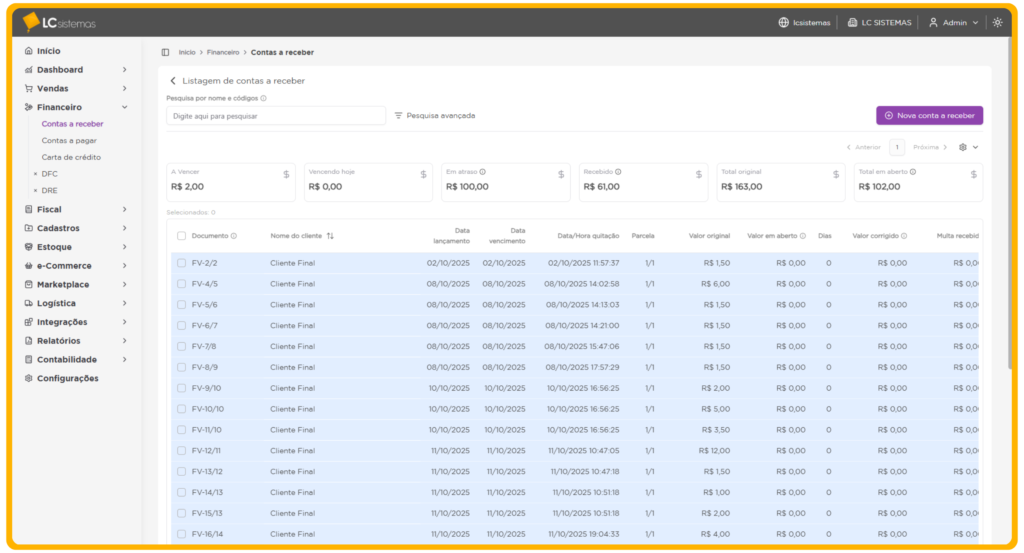Image resolution: width=1024 pixels, height=553 pixels.
Task: Click the help icon beside Pesquisa por nome
Action: point(264,98)
